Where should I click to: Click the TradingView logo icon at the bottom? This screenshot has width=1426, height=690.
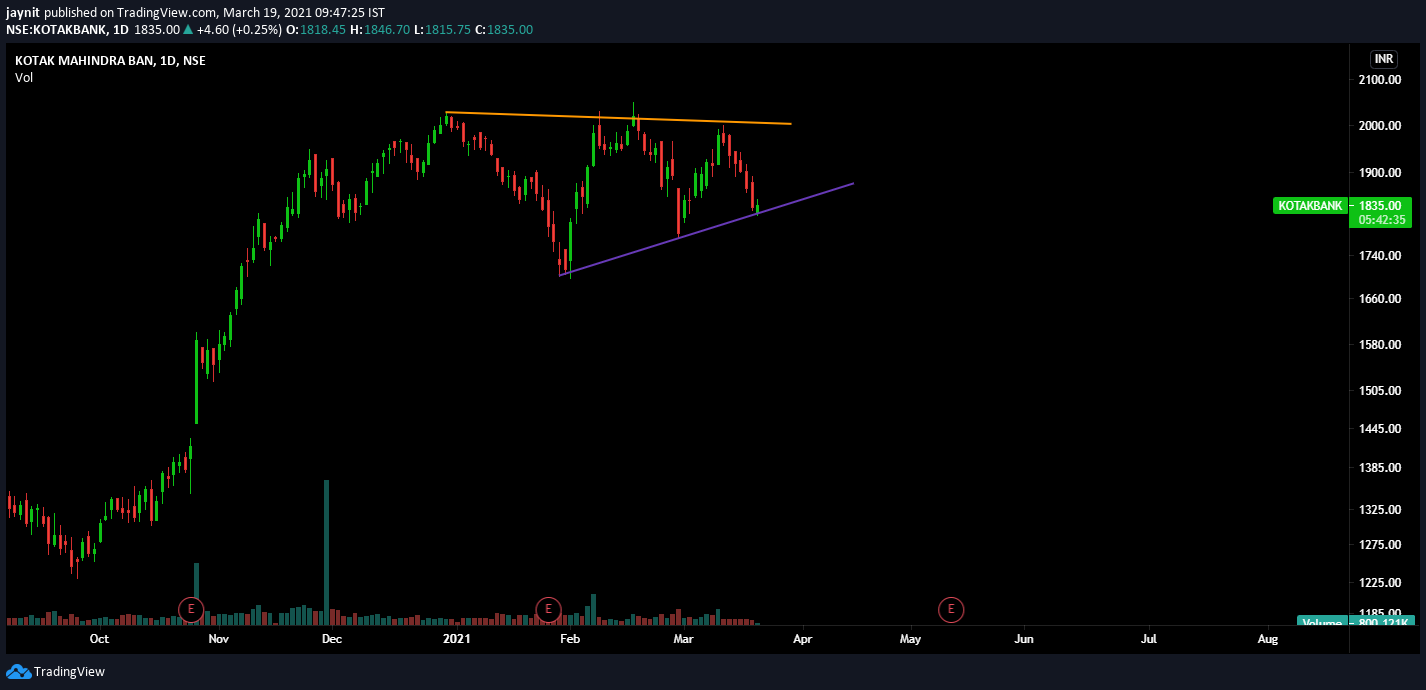tap(18, 672)
